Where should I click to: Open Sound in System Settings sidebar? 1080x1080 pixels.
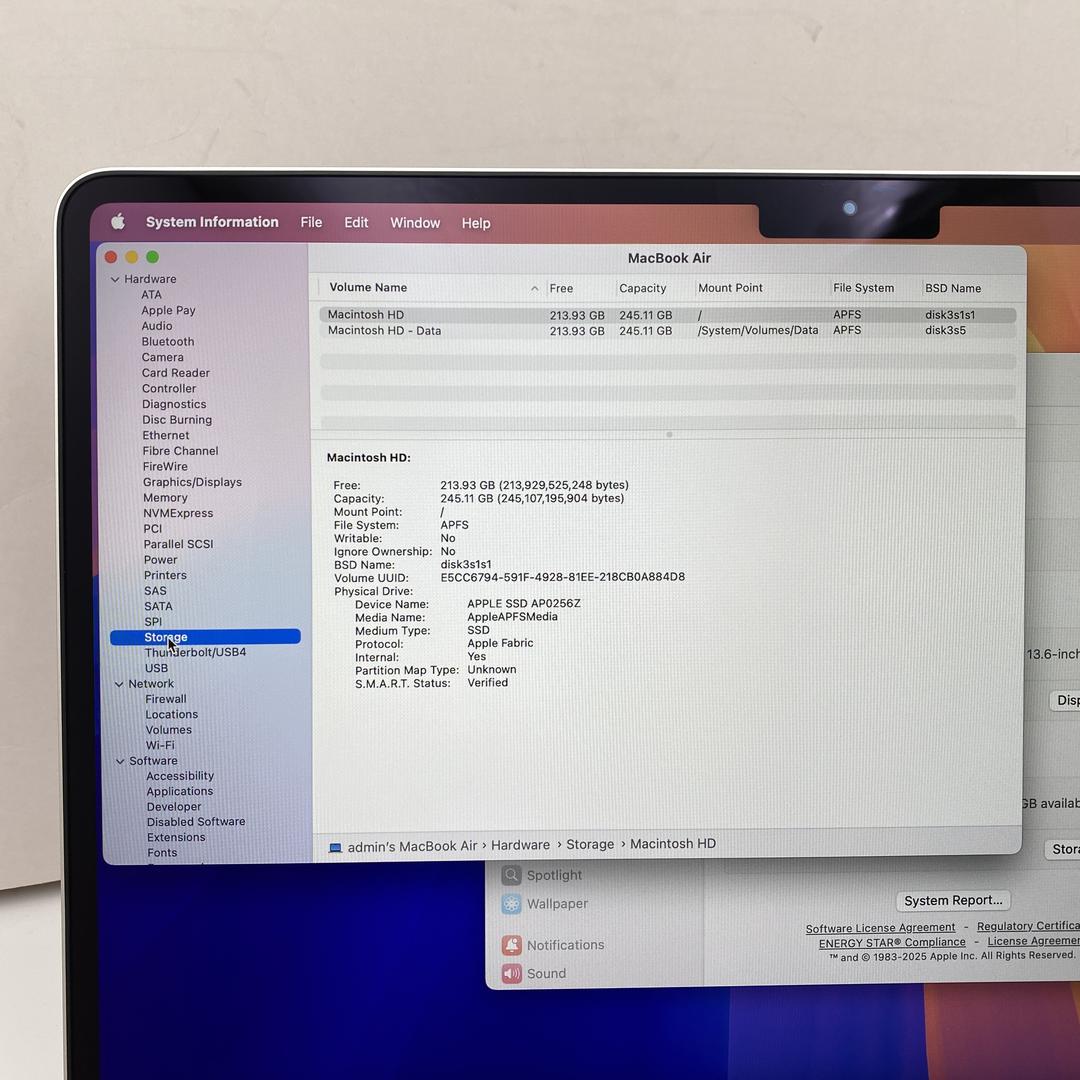(534, 973)
